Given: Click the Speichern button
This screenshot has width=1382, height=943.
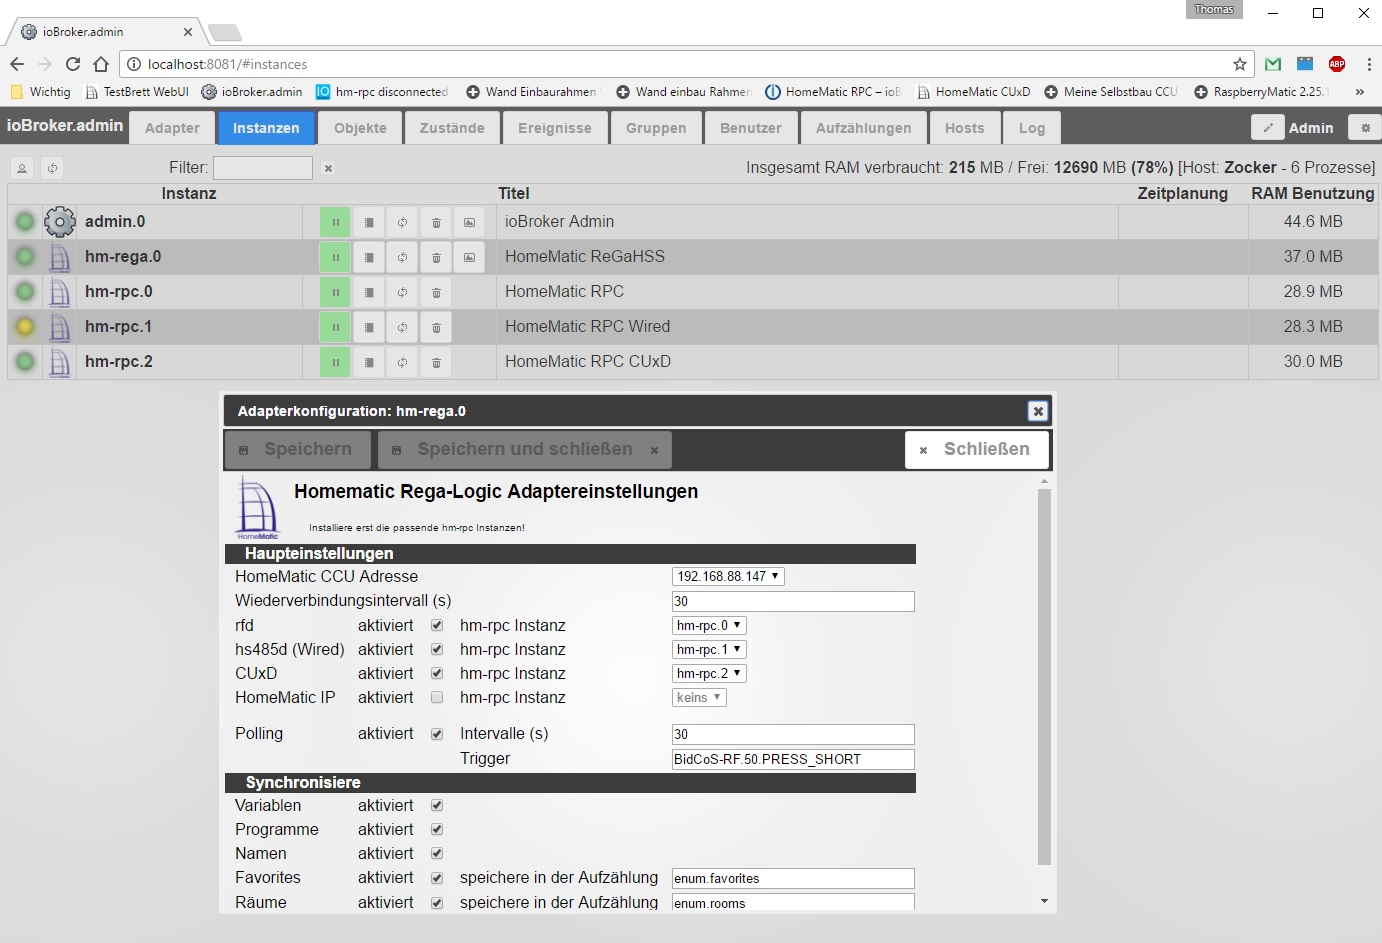Looking at the screenshot, I should (297, 450).
